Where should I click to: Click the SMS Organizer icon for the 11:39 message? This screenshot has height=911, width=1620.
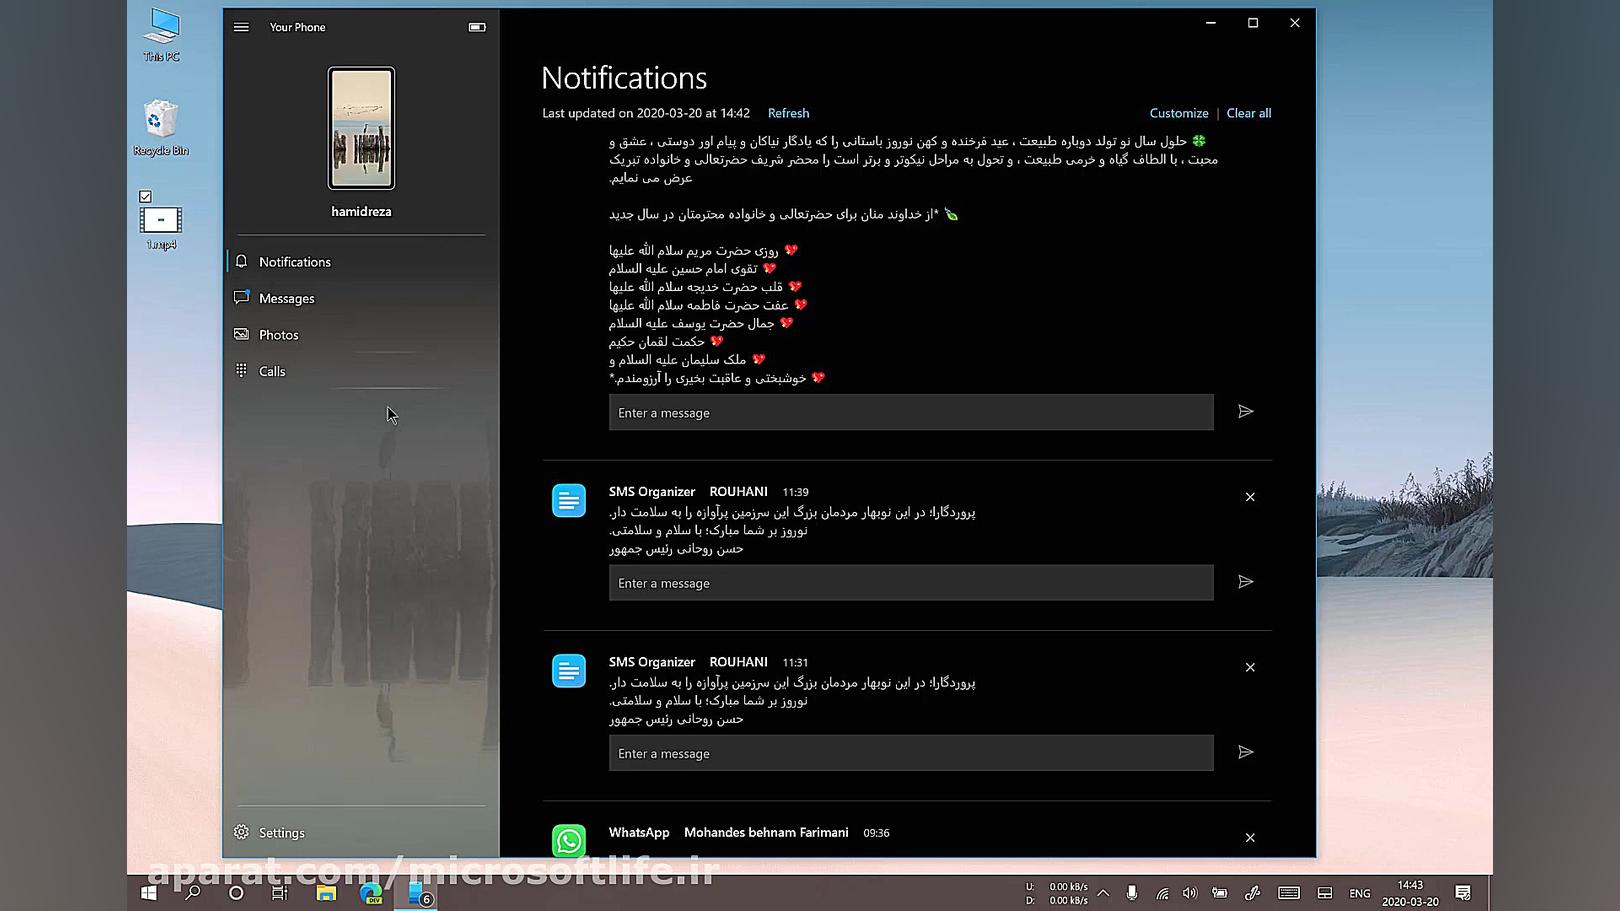pyautogui.click(x=569, y=501)
